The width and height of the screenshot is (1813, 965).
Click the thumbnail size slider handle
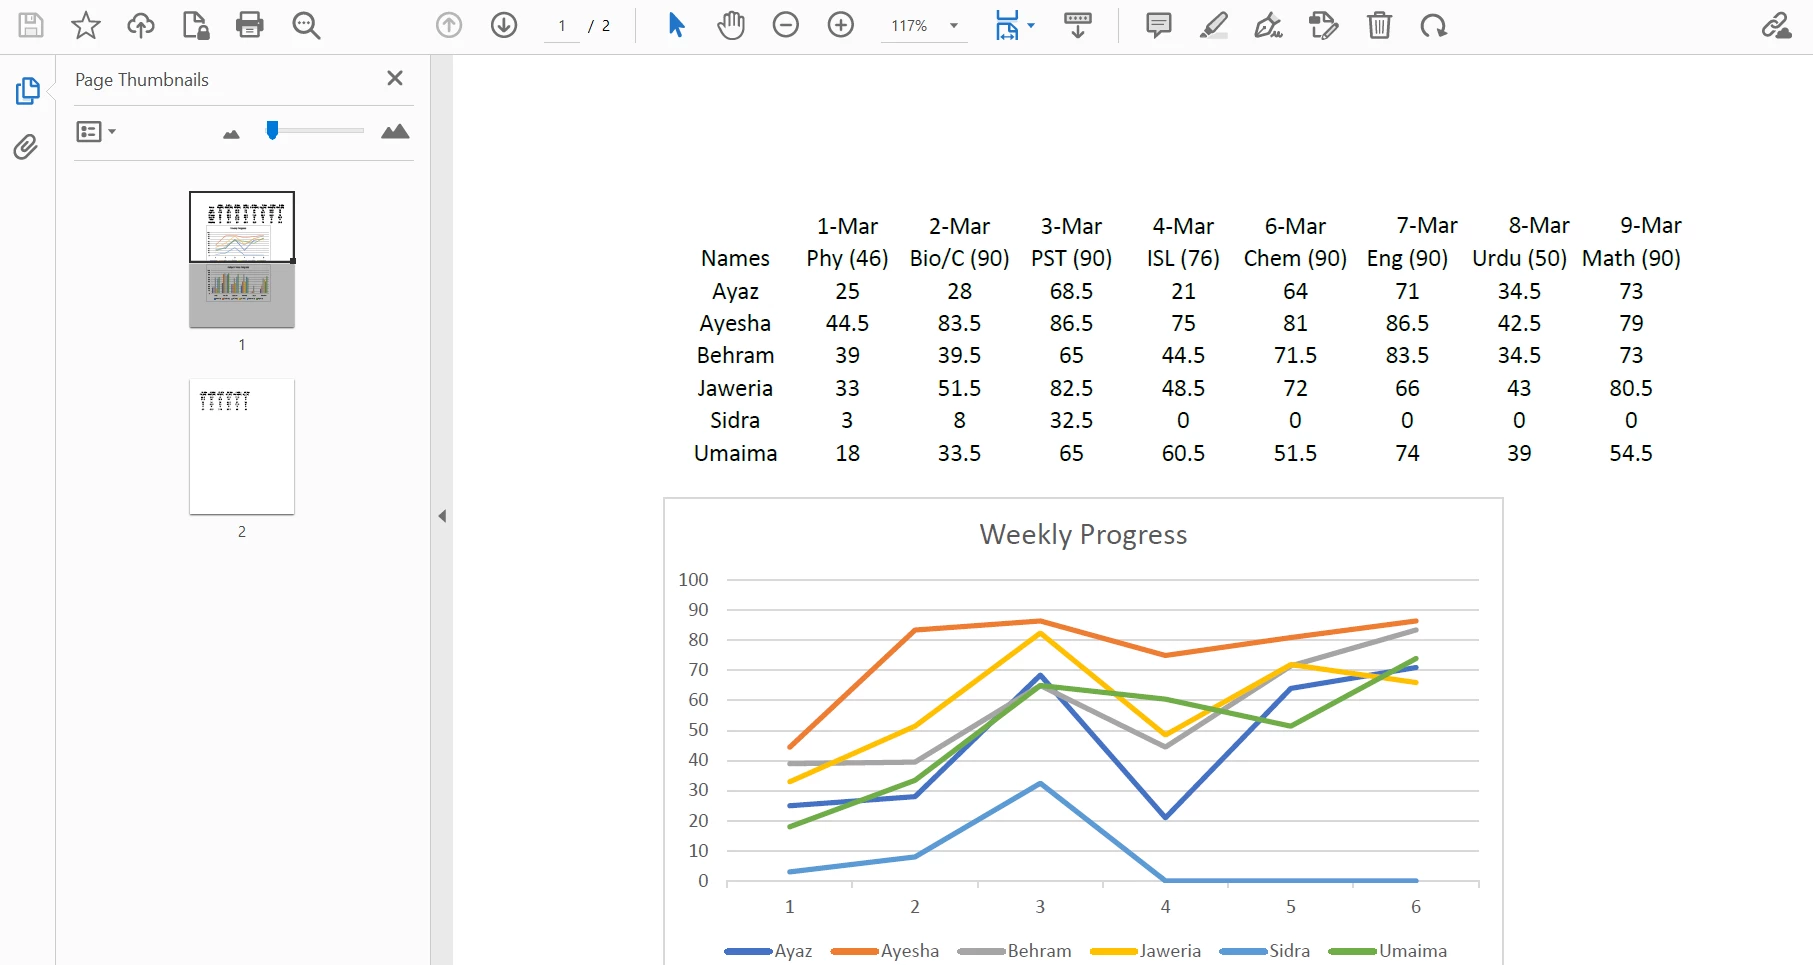pyautogui.click(x=272, y=130)
